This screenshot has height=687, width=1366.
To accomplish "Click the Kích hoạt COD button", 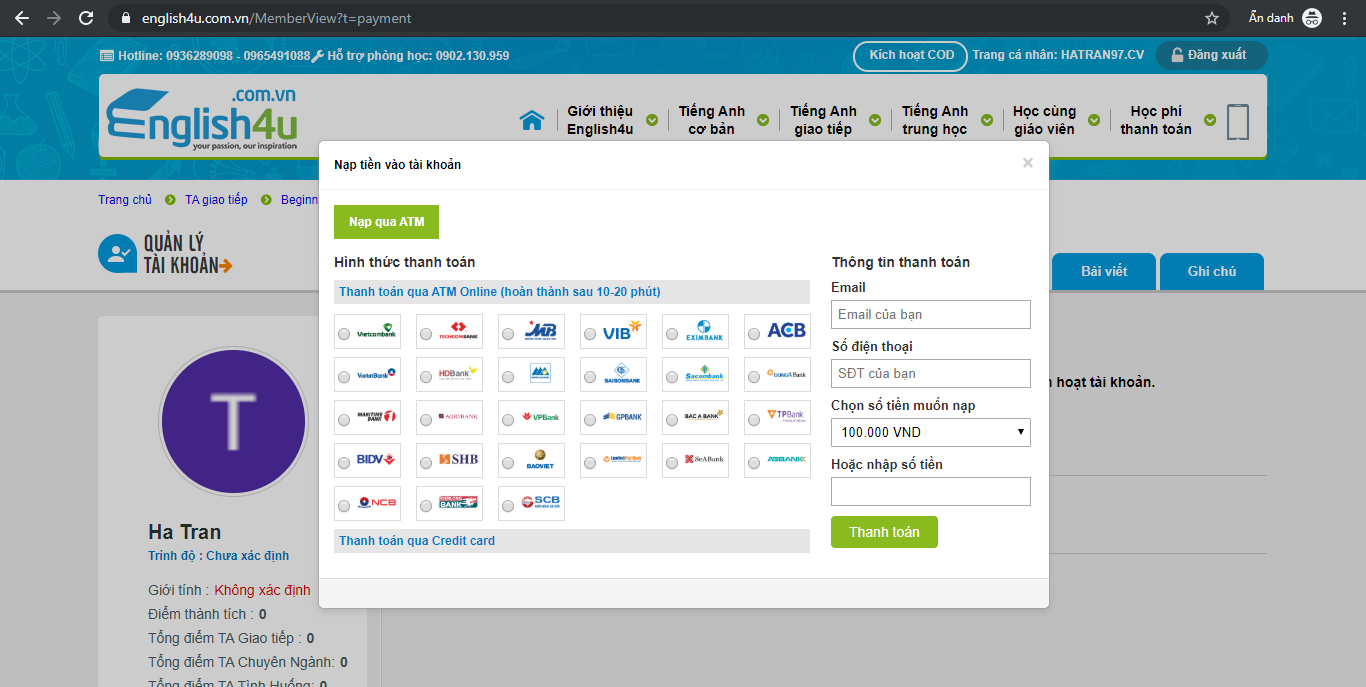I will pos(911,56).
